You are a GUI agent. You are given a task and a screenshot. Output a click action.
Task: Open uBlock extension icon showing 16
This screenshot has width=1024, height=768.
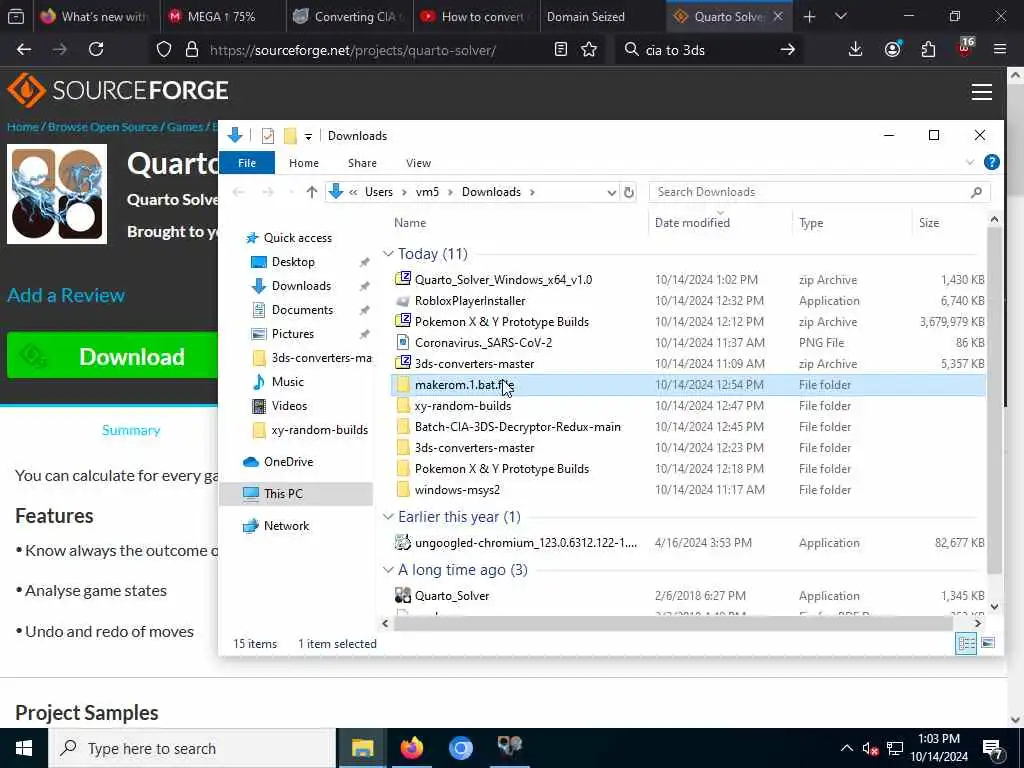(x=965, y=48)
